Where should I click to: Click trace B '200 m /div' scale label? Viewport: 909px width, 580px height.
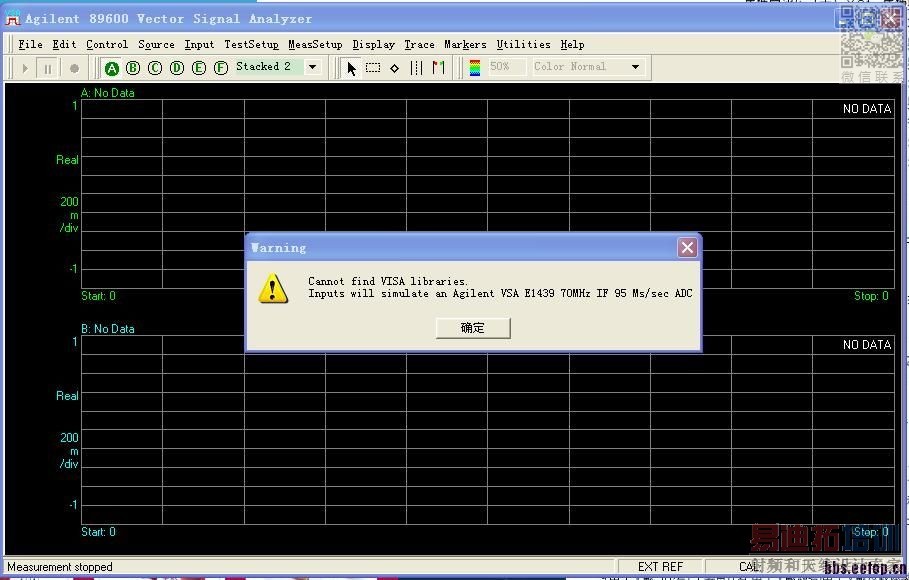(69, 451)
